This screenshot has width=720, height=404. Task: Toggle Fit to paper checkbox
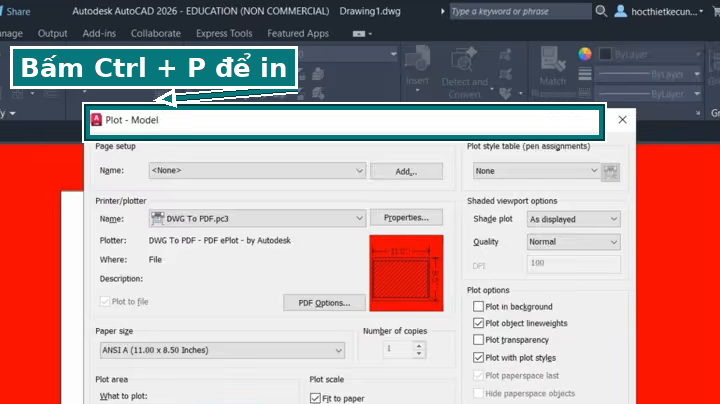315,398
